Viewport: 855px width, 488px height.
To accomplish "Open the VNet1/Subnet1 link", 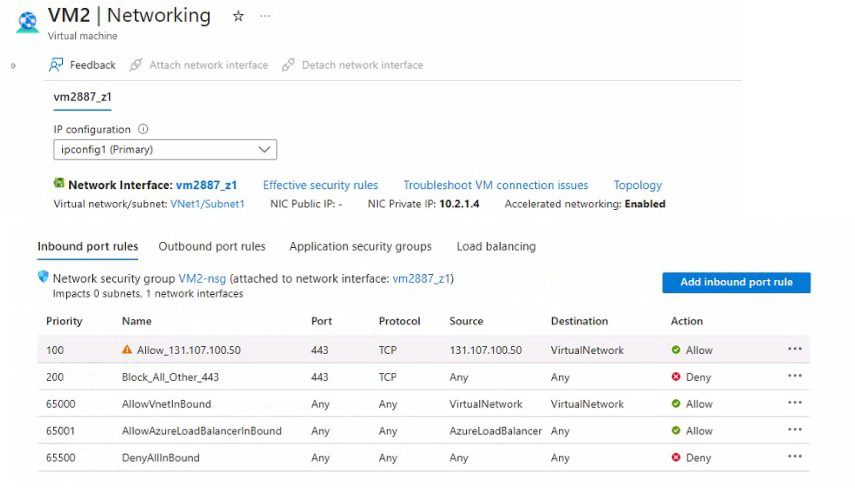I will tap(207, 204).
